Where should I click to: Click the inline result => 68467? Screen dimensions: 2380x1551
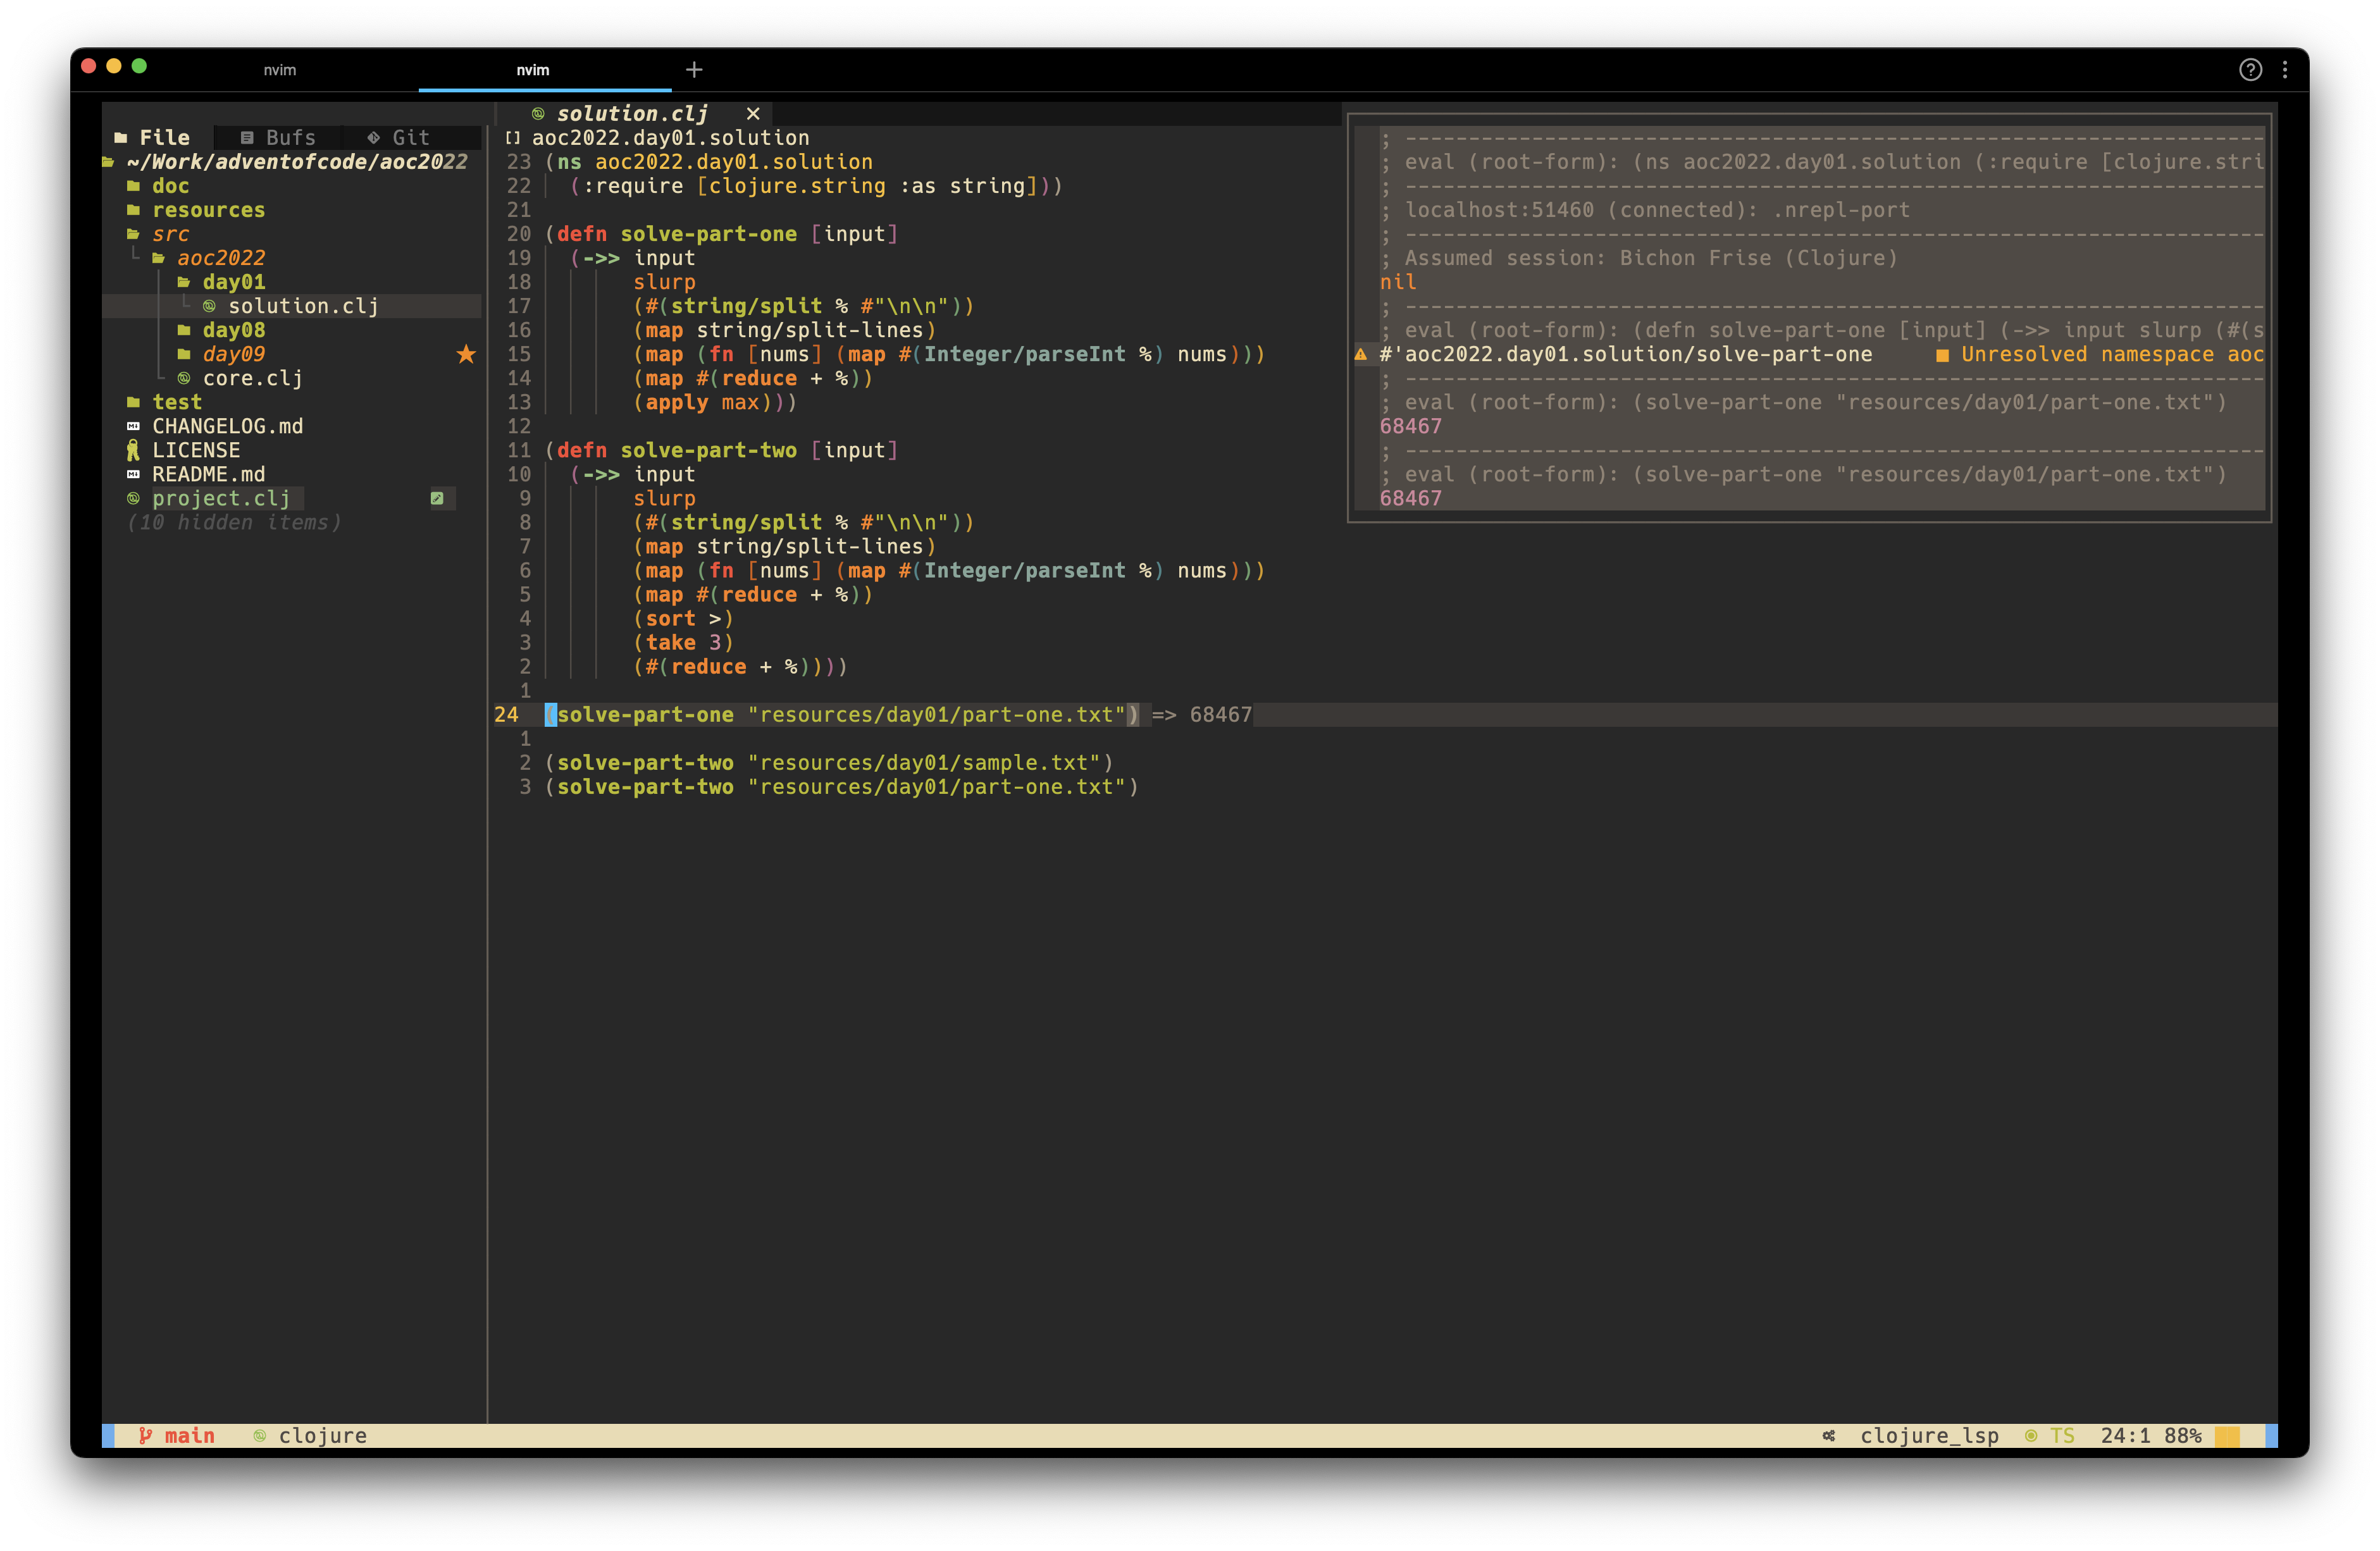tap(1201, 714)
